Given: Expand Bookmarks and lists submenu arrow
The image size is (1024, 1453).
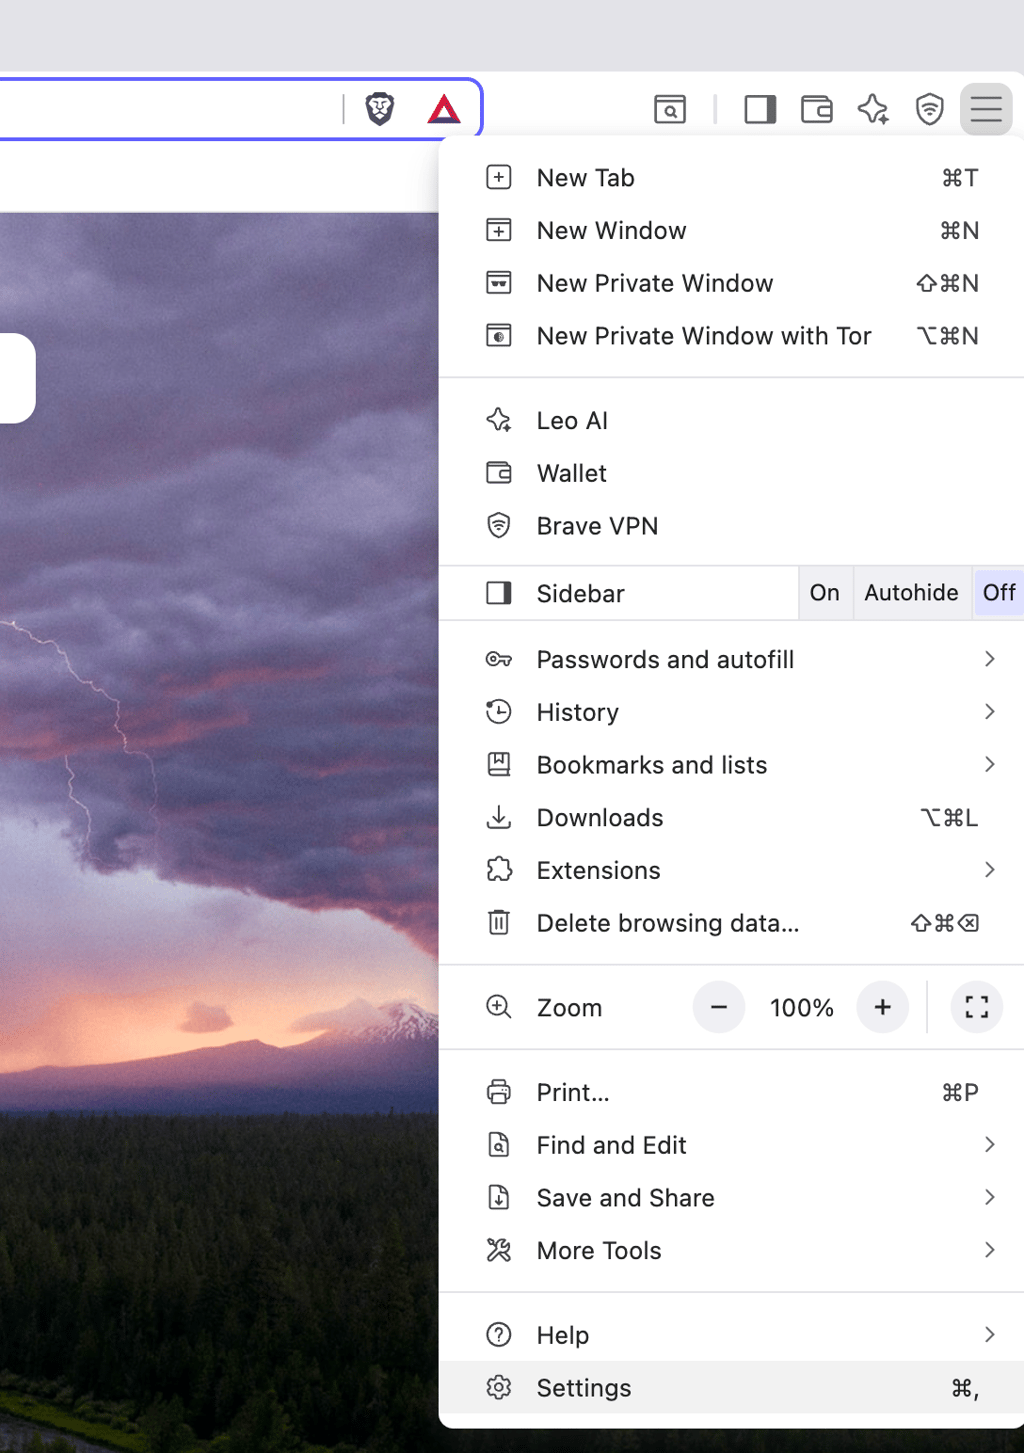Looking at the screenshot, I should point(990,765).
